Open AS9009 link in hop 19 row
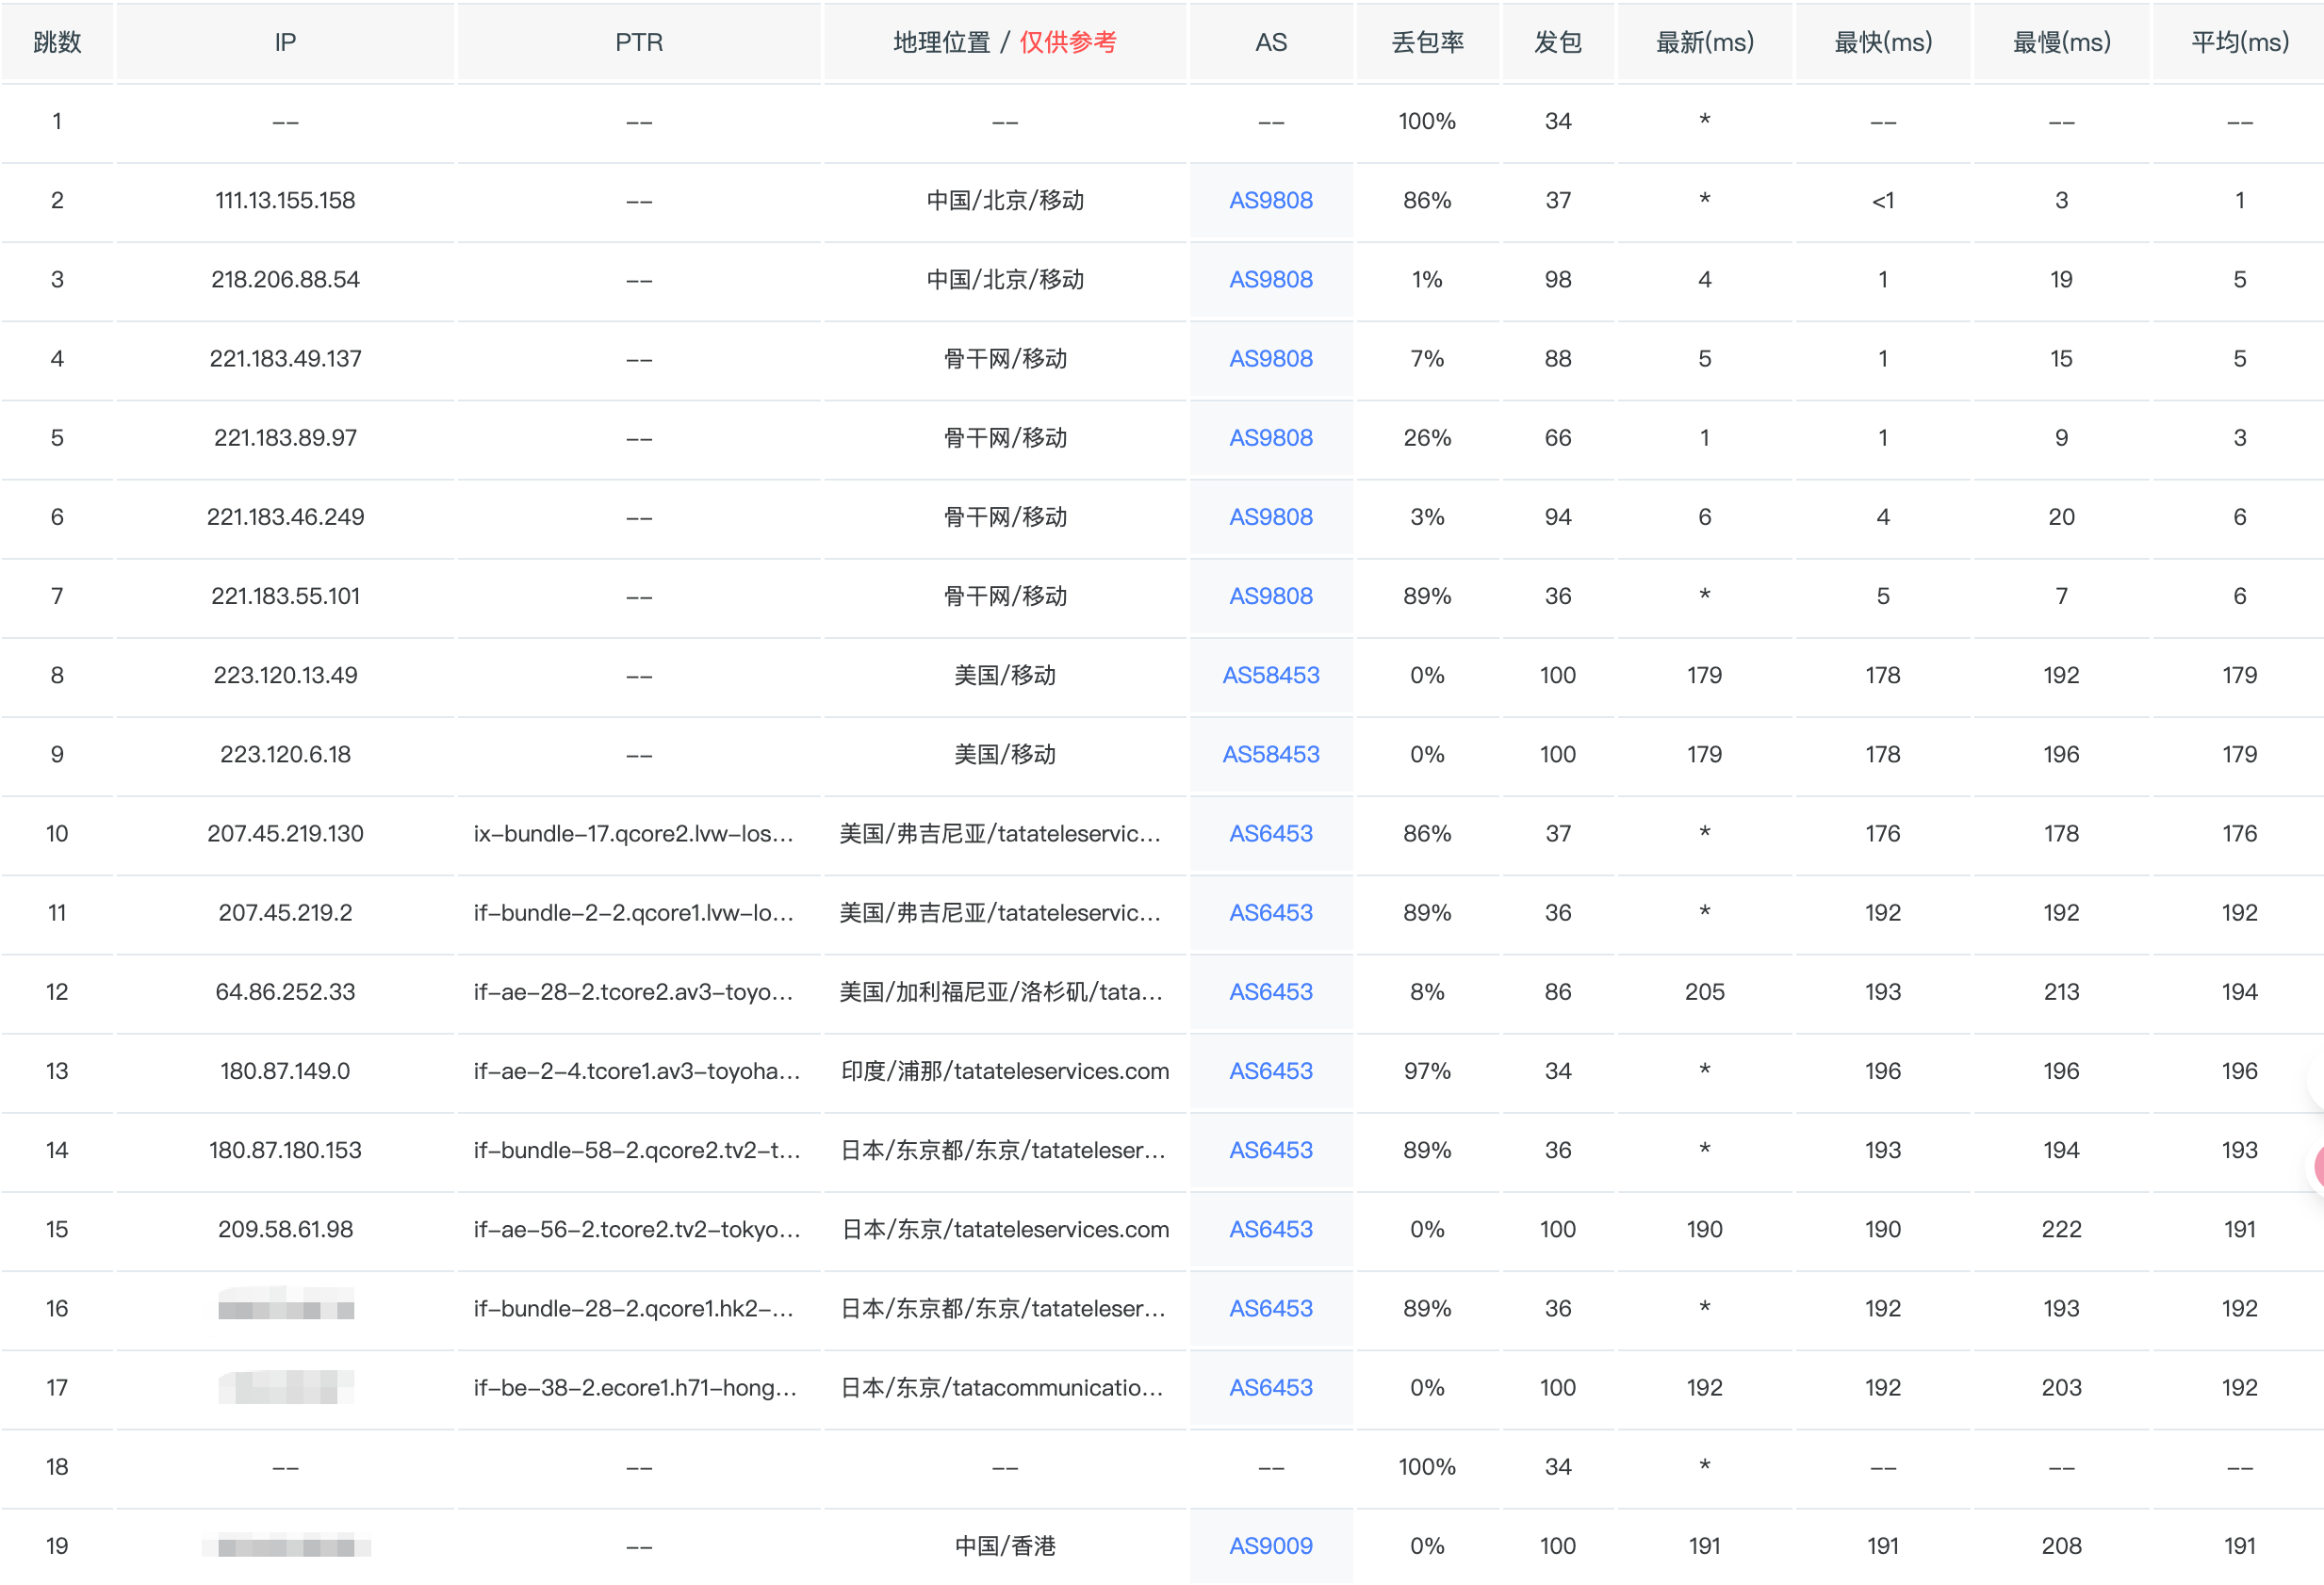 pyautogui.click(x=1270, y=1545)
